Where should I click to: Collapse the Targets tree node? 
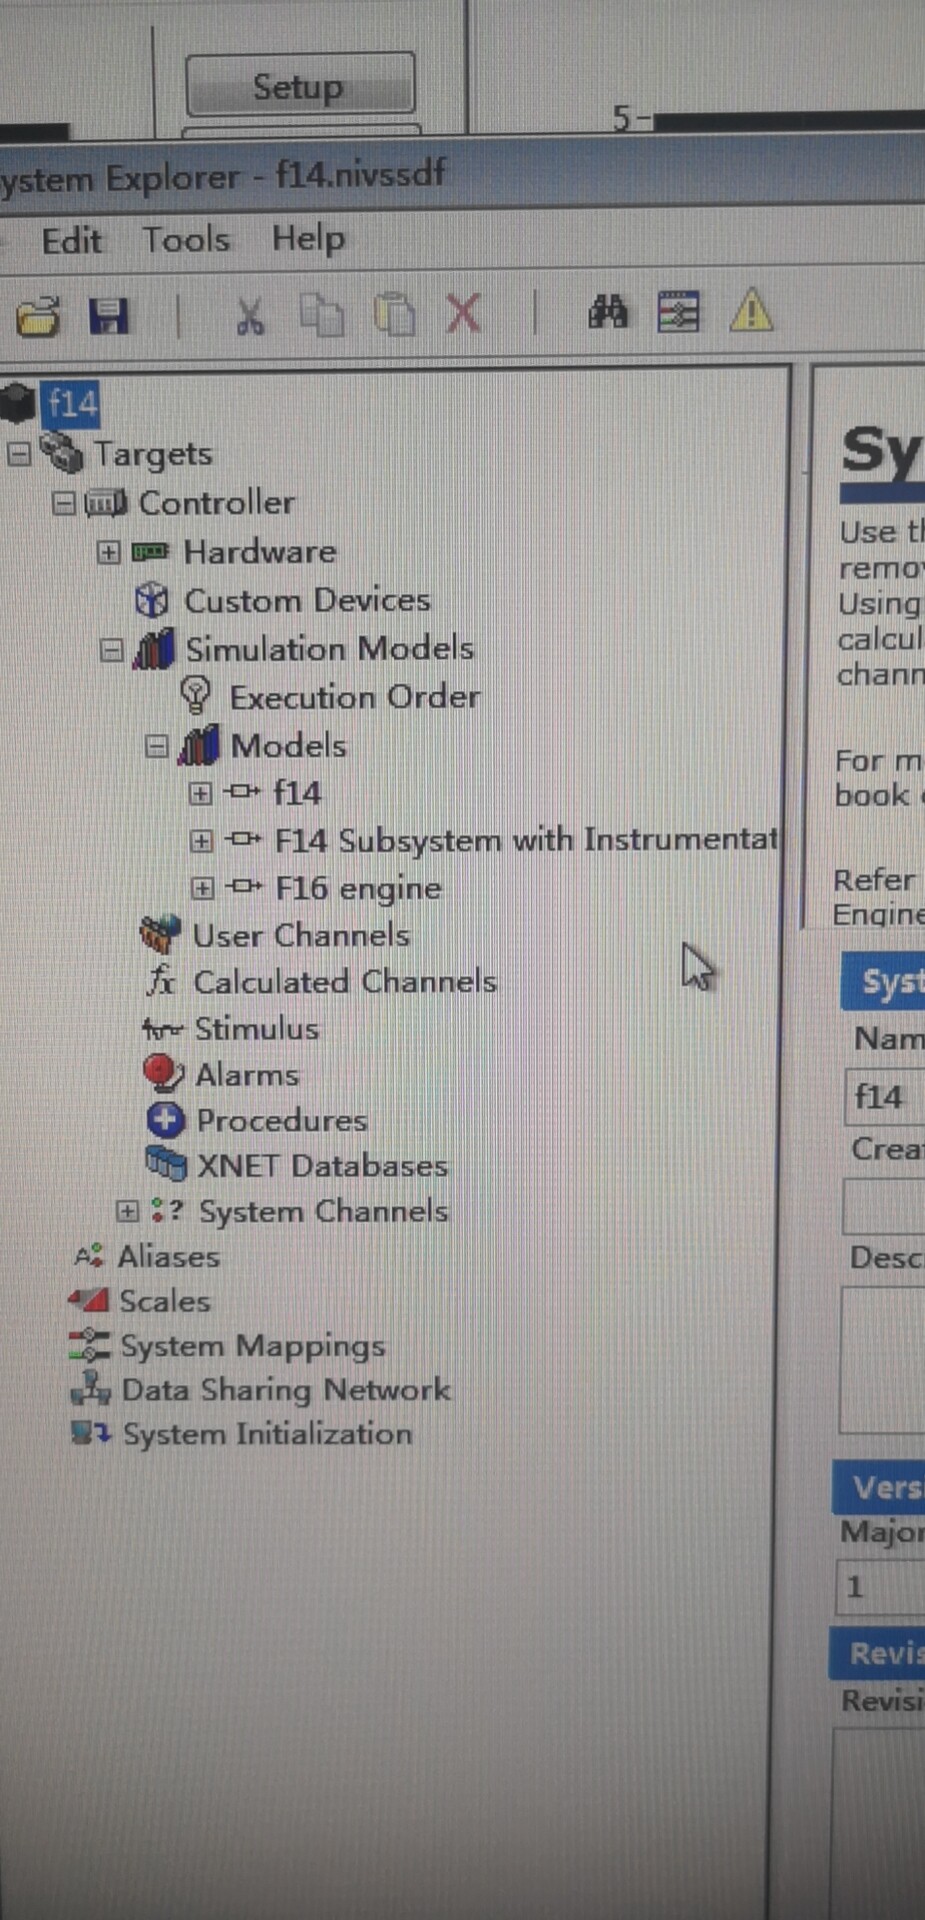(19, 454)
